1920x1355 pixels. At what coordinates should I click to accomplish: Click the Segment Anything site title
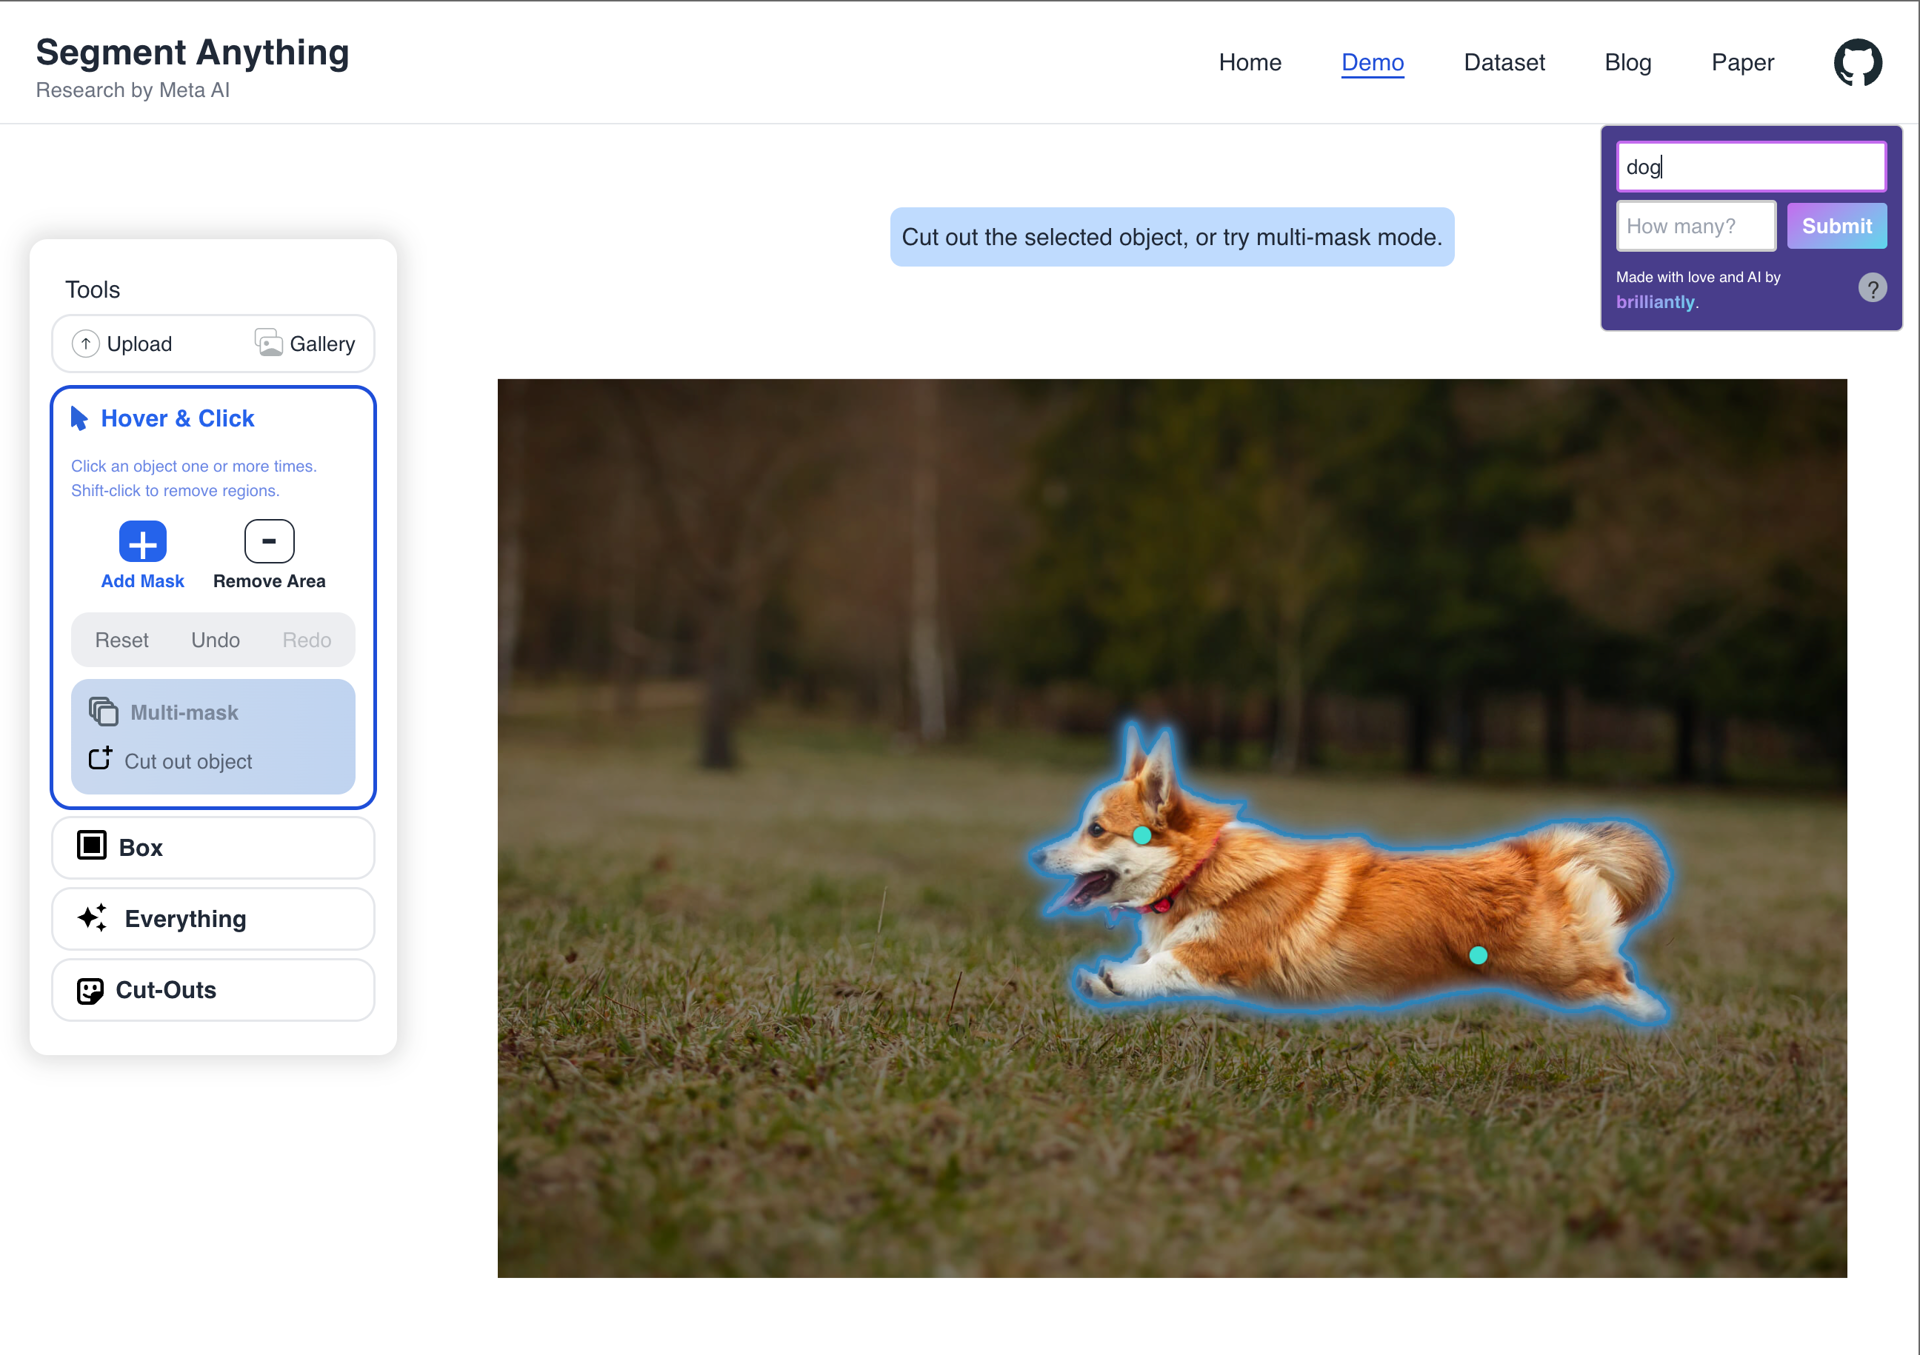click(x=192, y=52)
